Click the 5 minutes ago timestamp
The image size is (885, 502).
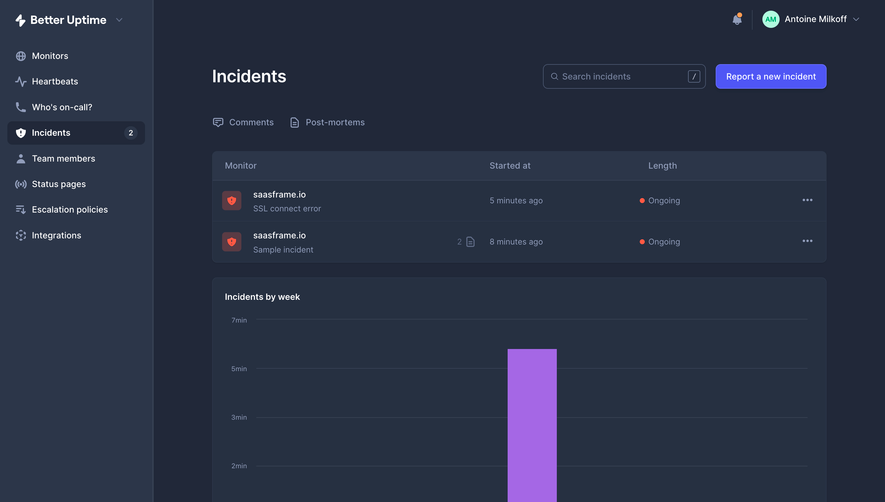tap(516, 200)
